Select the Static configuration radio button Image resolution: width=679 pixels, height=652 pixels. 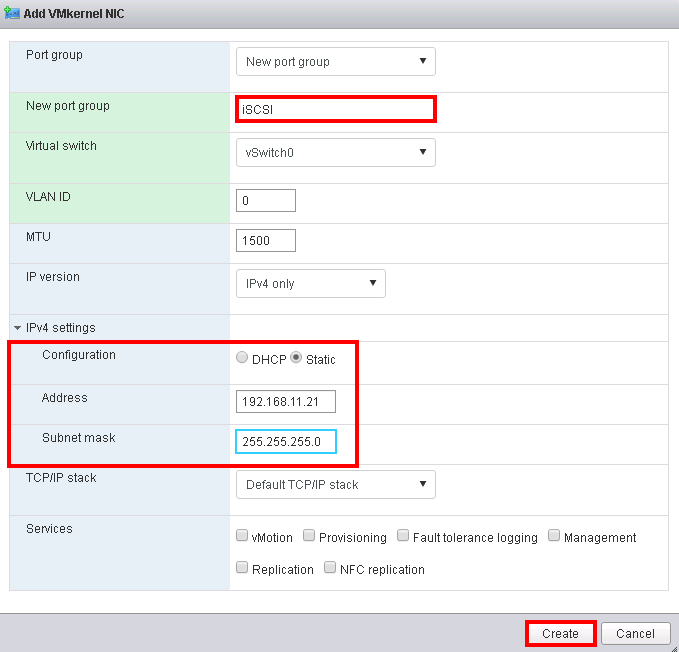click(296, 359)
